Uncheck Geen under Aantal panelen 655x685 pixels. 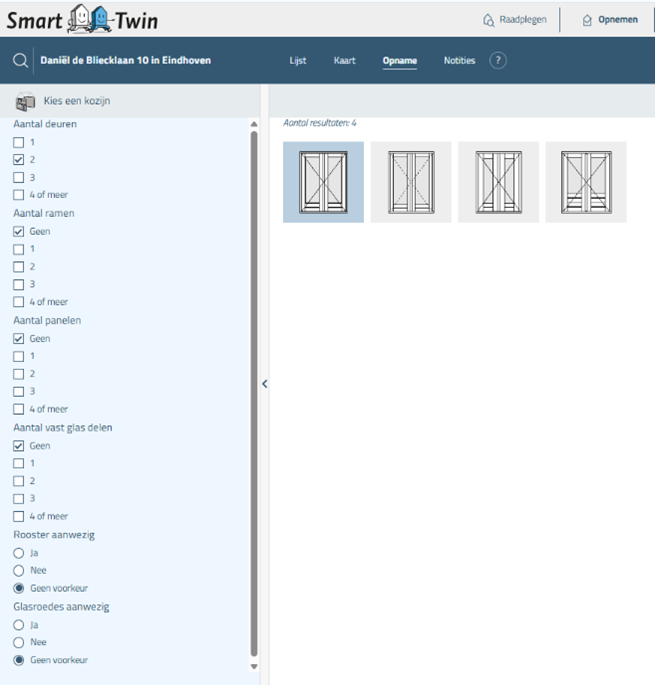pos(18,339)
